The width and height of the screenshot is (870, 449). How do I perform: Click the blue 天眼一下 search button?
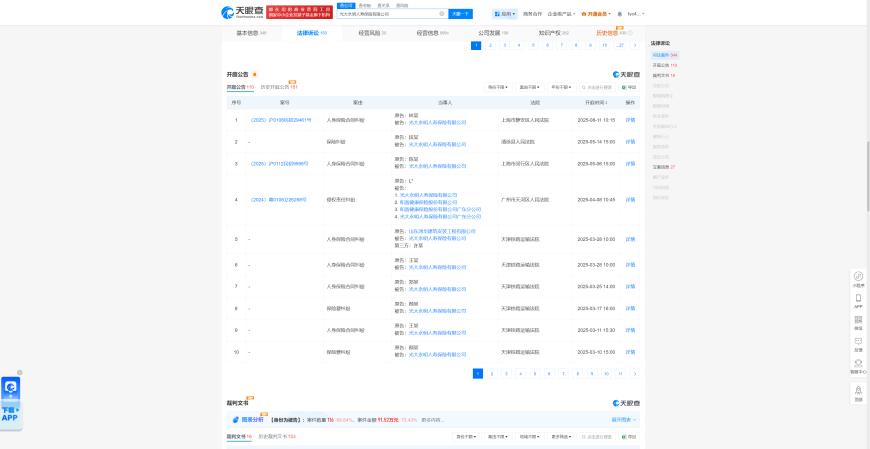(460, 14)
